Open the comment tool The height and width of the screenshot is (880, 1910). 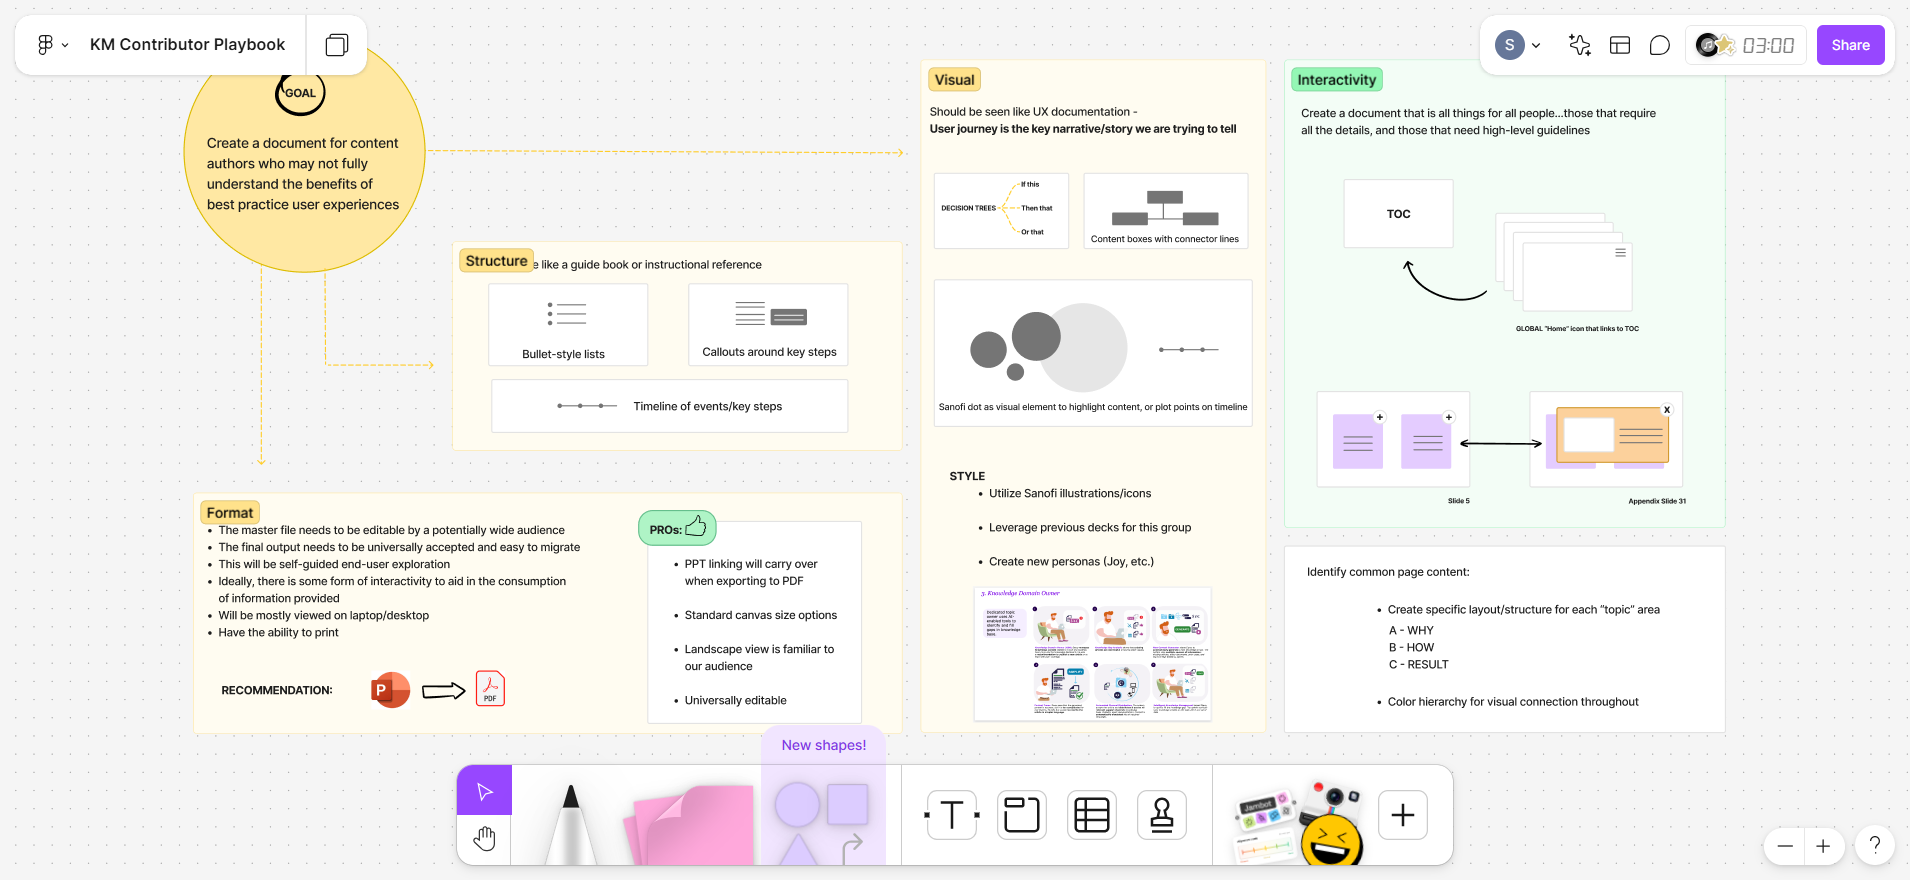coord(1659,45)
